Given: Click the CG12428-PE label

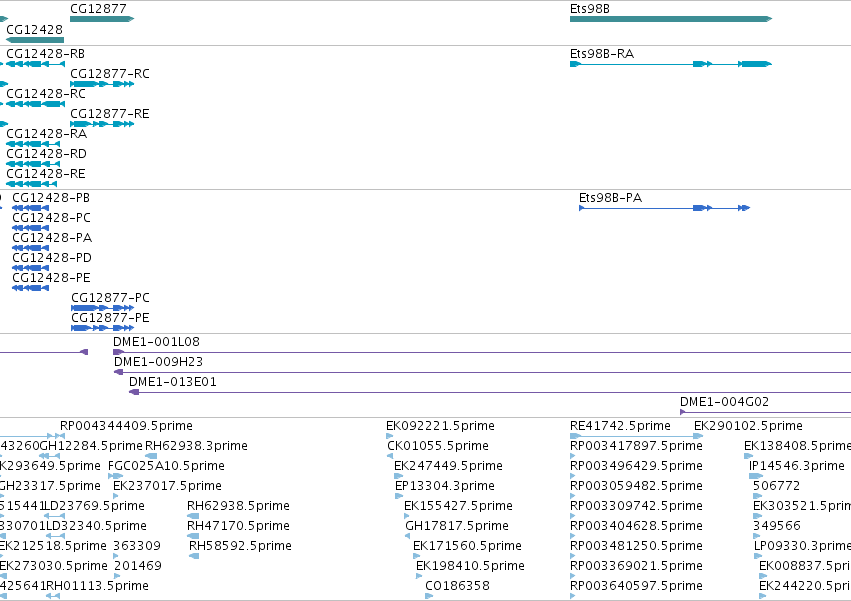Looking at the screenshot, I should tap(51, 278).
